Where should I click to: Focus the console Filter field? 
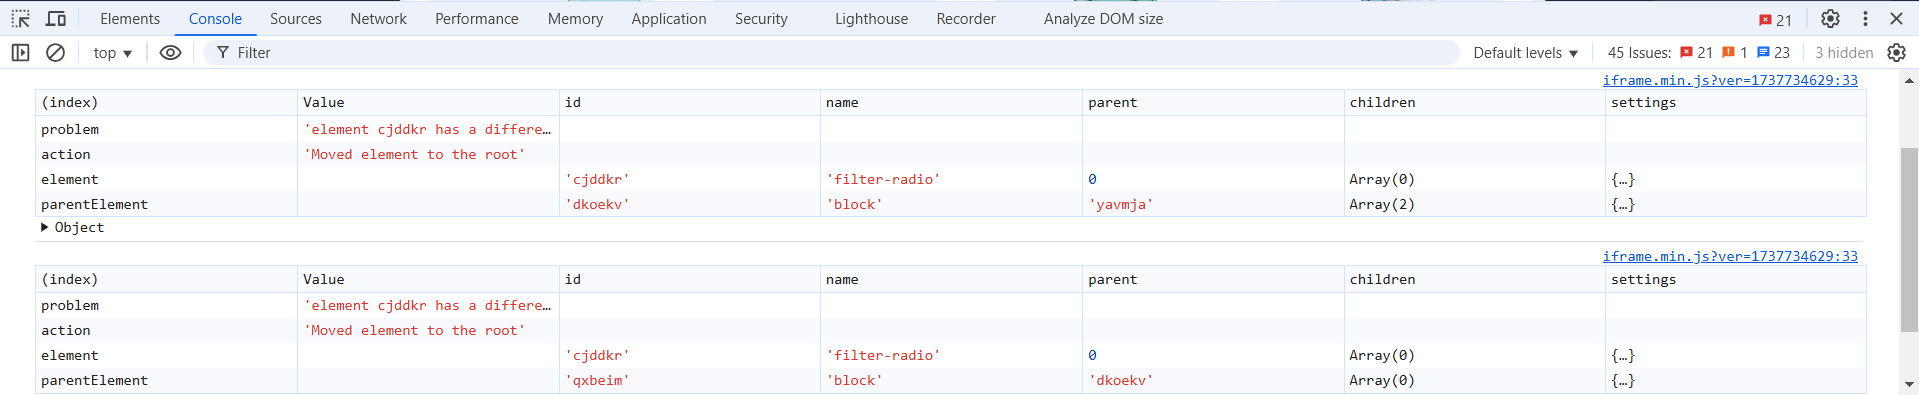coord(830,53)
